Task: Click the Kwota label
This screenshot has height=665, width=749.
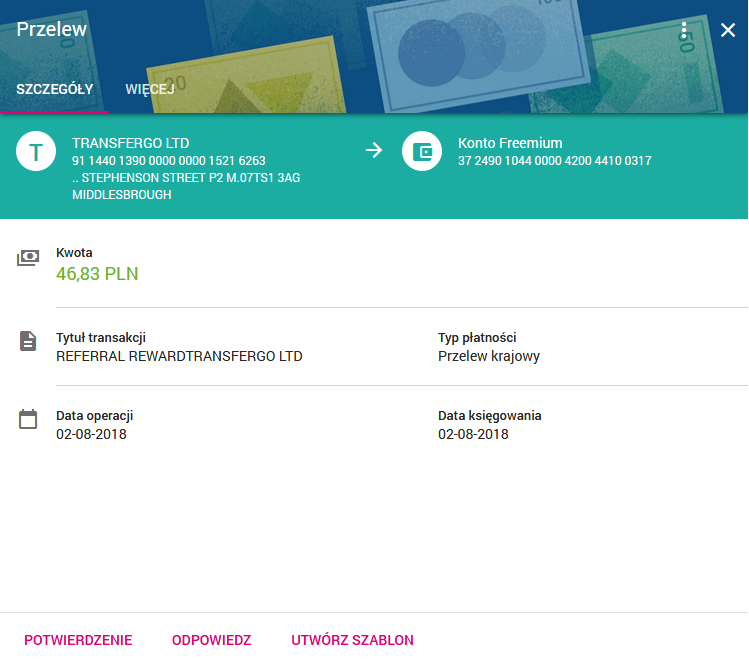Action: 74,253
